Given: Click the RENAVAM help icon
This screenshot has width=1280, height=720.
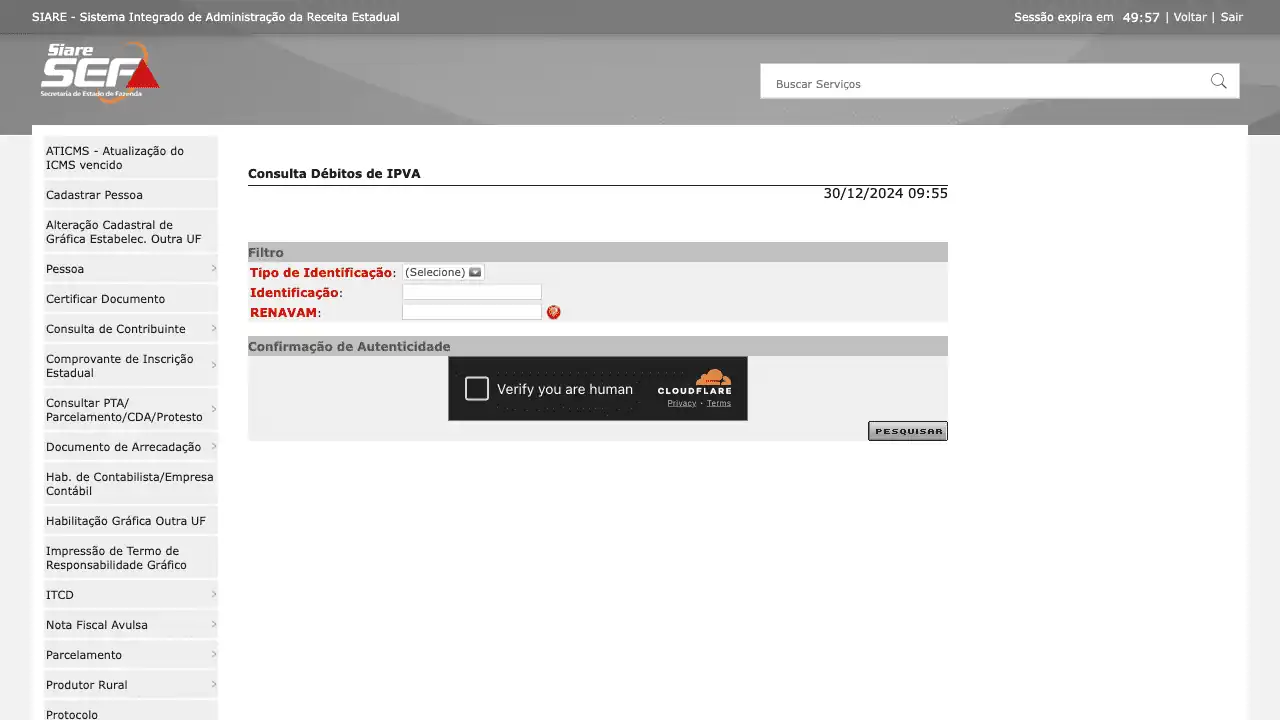Looking at the screenshot, I should (x=554, y=312).
